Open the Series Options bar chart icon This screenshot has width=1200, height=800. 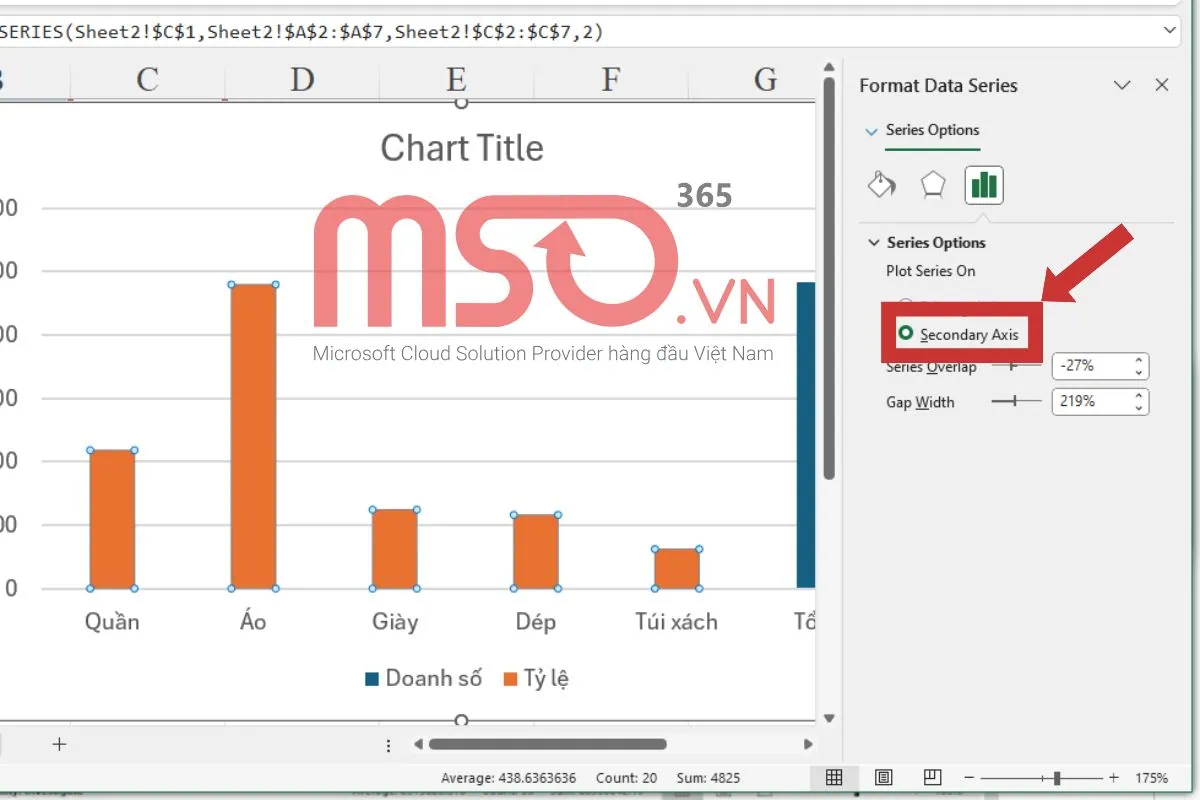point(983,185)
